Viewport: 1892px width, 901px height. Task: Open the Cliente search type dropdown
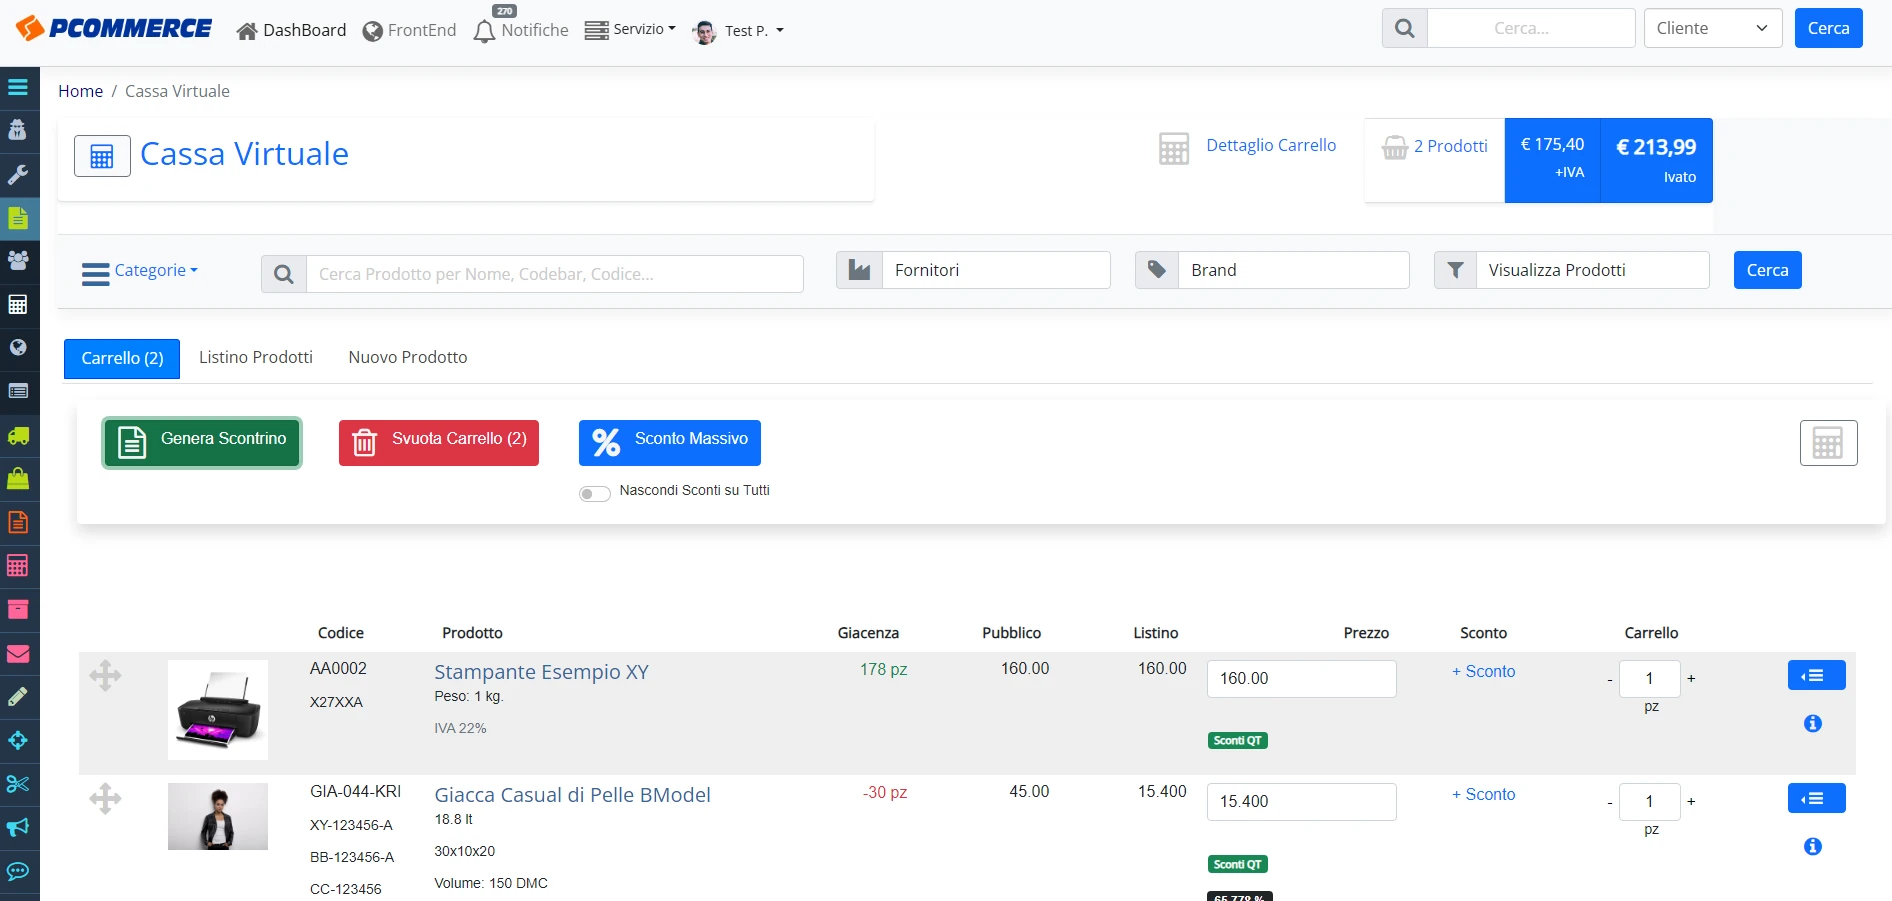click(x=1713, y=28)
